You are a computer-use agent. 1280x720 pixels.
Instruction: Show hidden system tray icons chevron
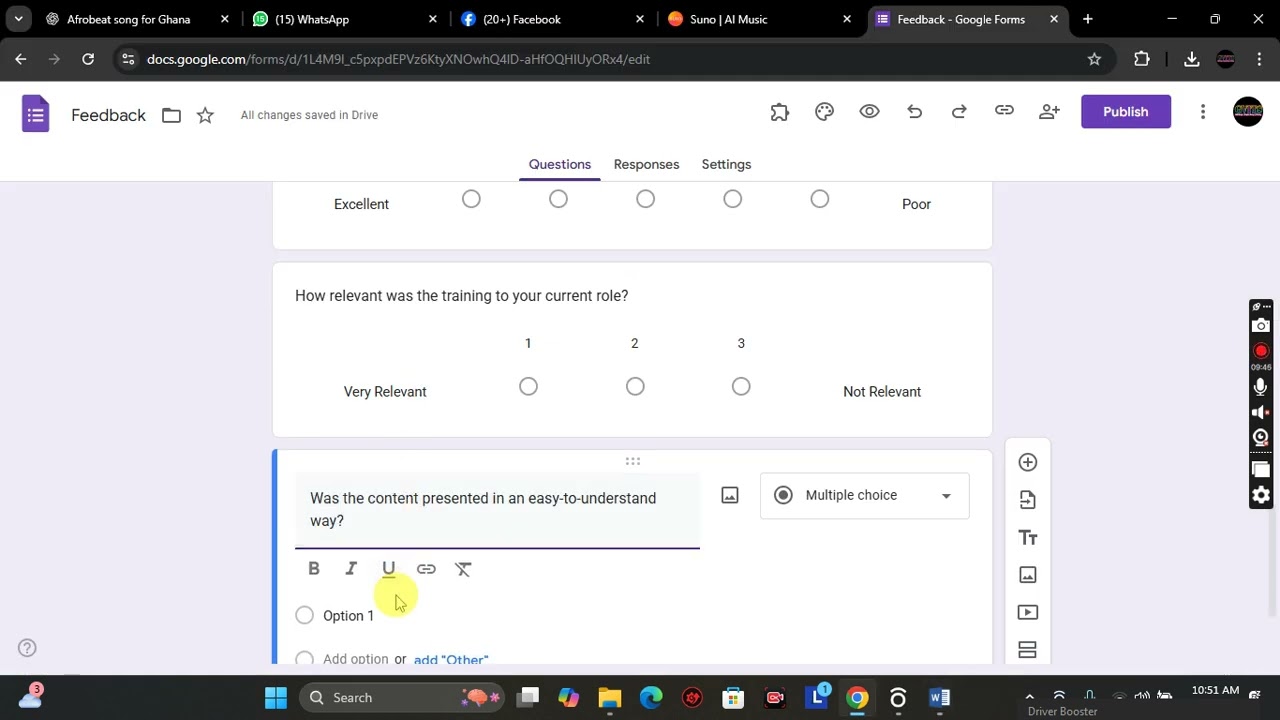point(1029,697)
